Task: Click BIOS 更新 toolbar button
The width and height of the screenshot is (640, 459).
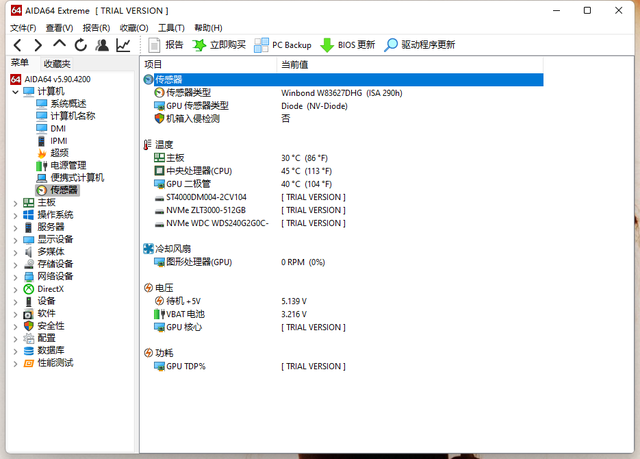Action: click(348, 45)
